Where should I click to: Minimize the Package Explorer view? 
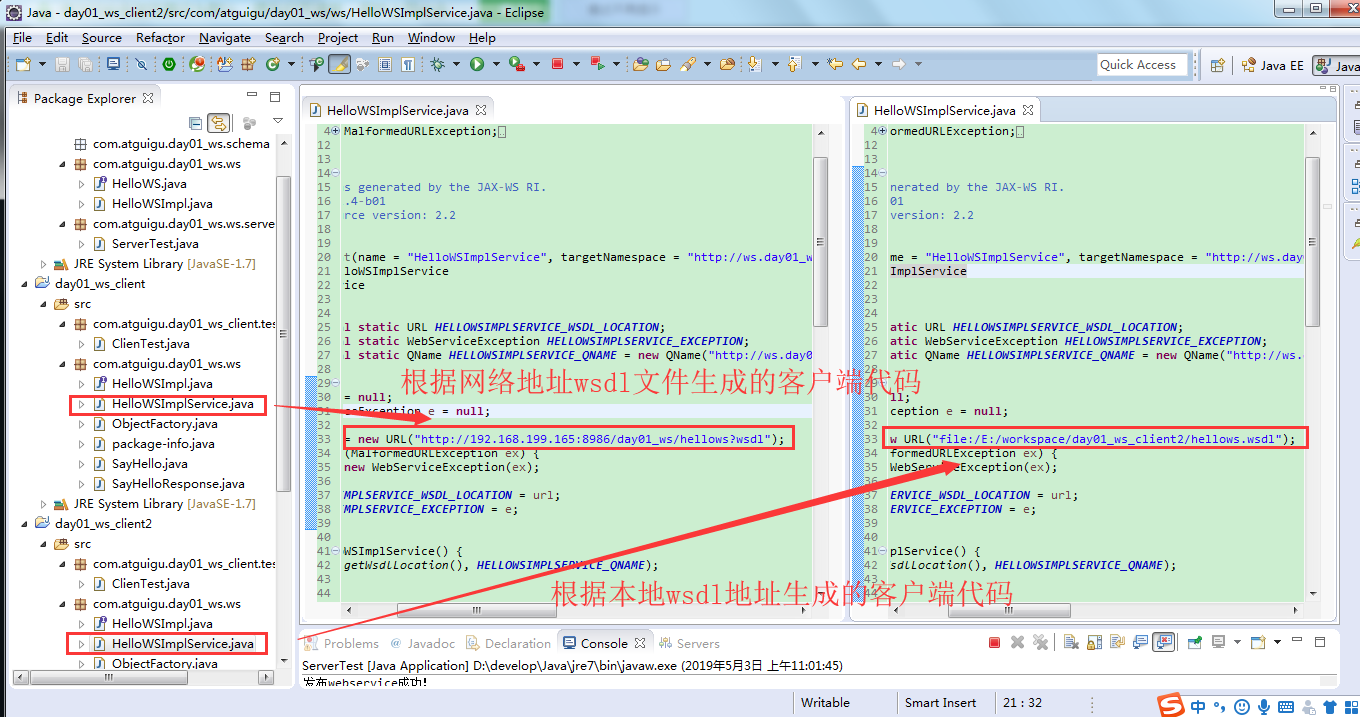click(x=253, y=97)
